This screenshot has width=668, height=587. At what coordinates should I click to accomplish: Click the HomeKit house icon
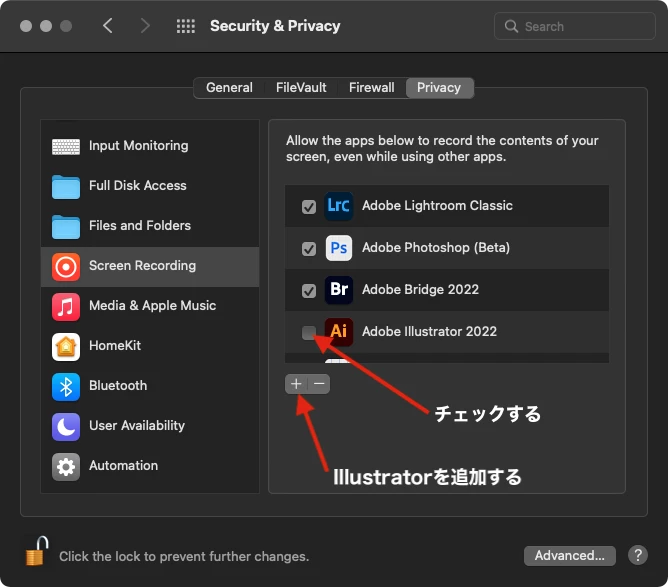[66, 347]
